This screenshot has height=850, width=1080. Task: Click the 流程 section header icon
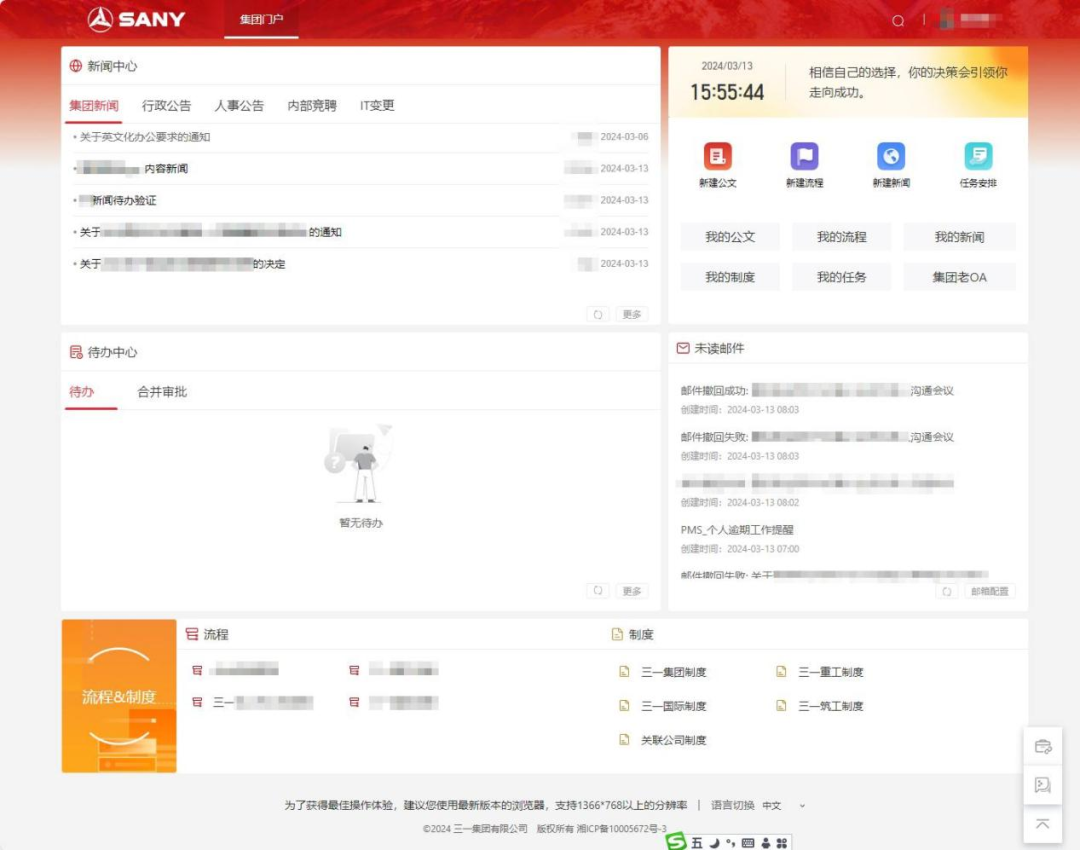pyautogui.click(x=191, y=634)
